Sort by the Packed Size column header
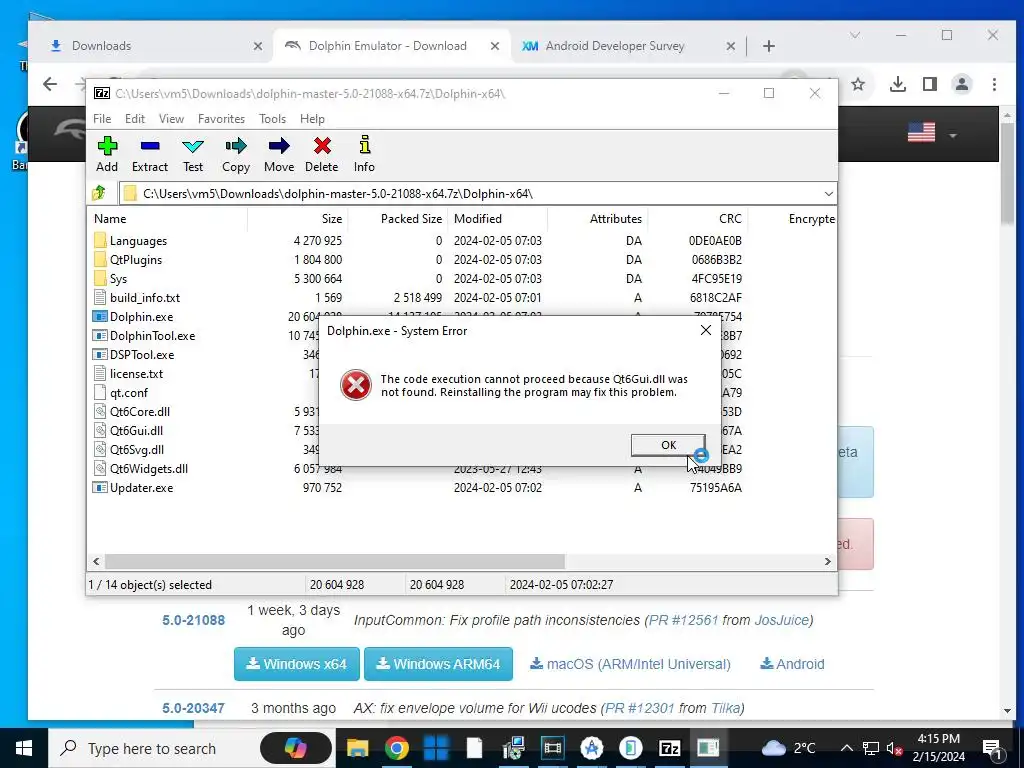The width and height of the screenshot is (1024, 768). coord(398,219)
